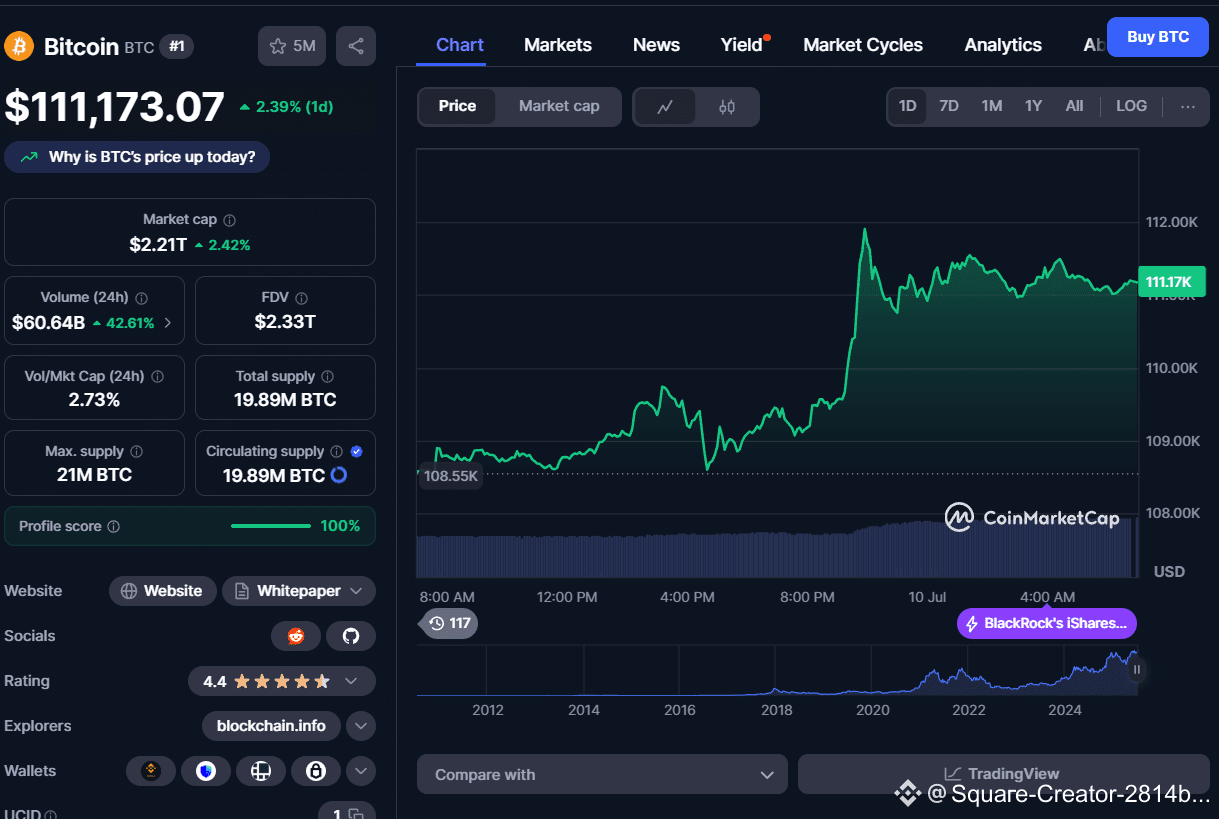Expand the Explorers chevron dropdown

pos(361,726)
